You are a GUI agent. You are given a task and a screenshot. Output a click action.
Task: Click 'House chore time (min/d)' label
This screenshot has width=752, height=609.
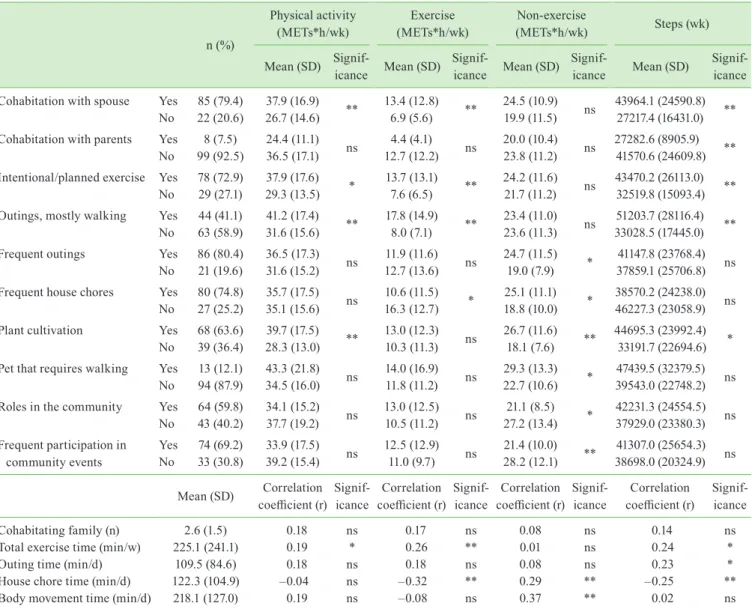(65, 582)
